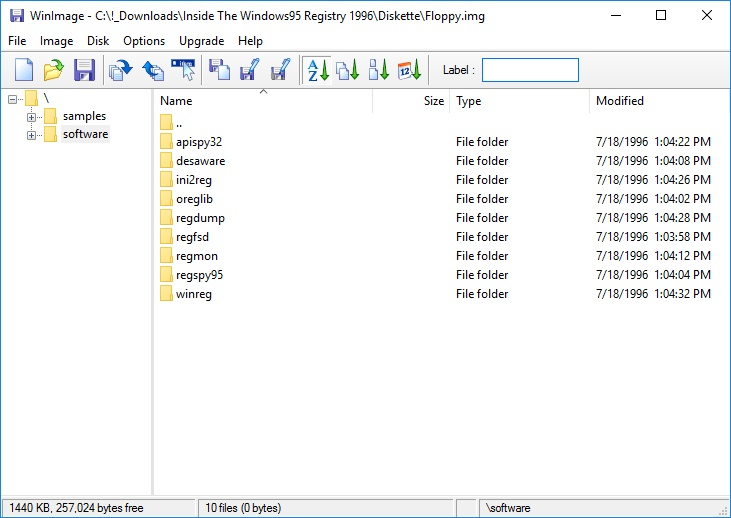731x518 pixels.
Task: Select the ini2reg folder
Action: [194, 180]
